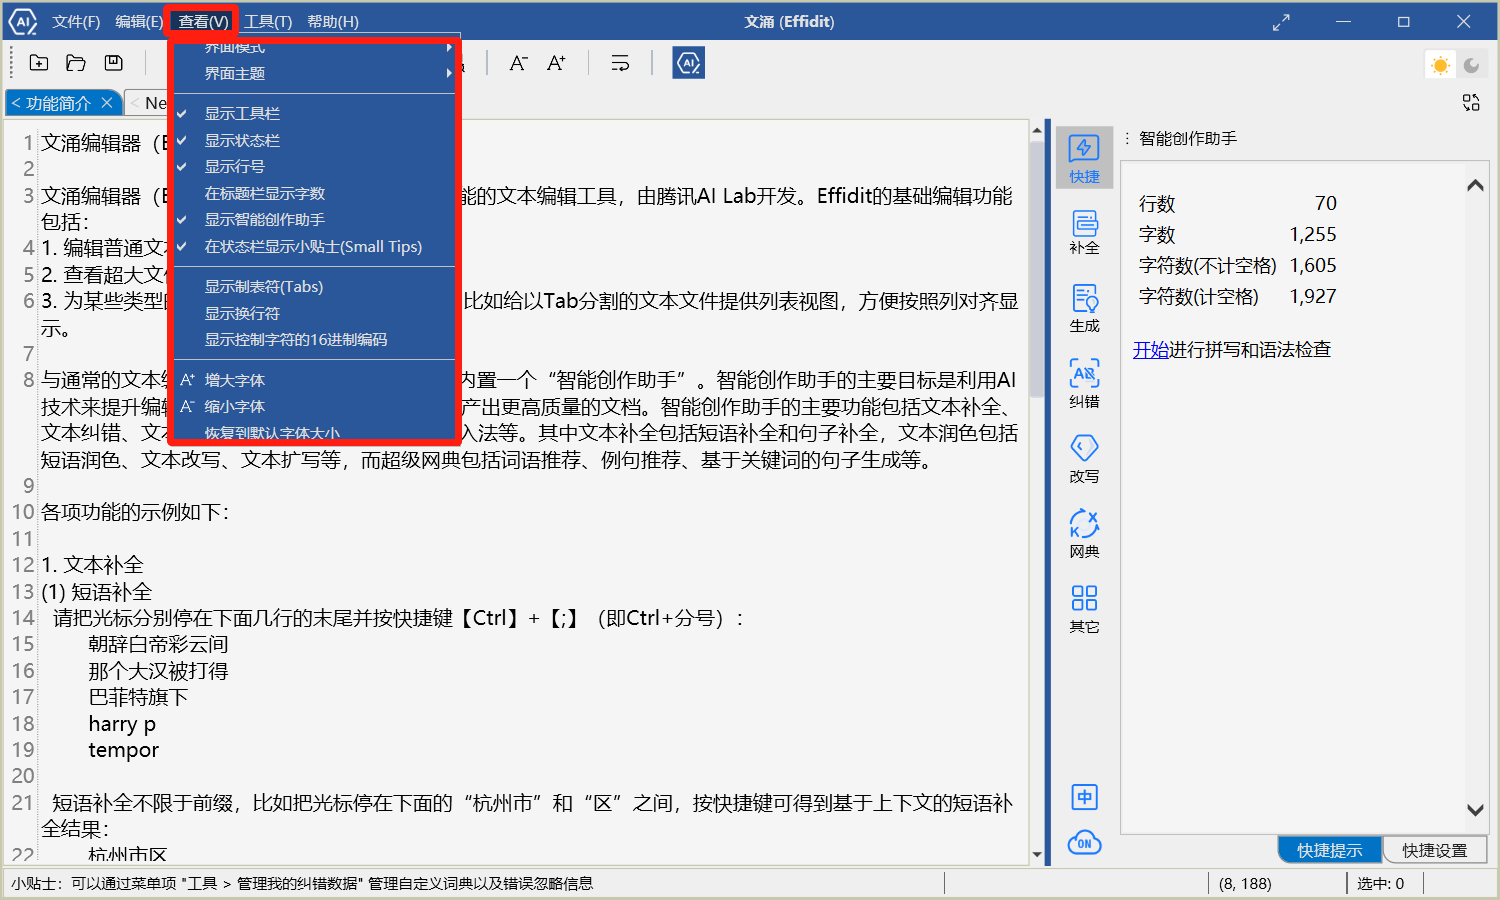Open the 生成 generation tool
1500x900 pixels.
click(1084, 308)
